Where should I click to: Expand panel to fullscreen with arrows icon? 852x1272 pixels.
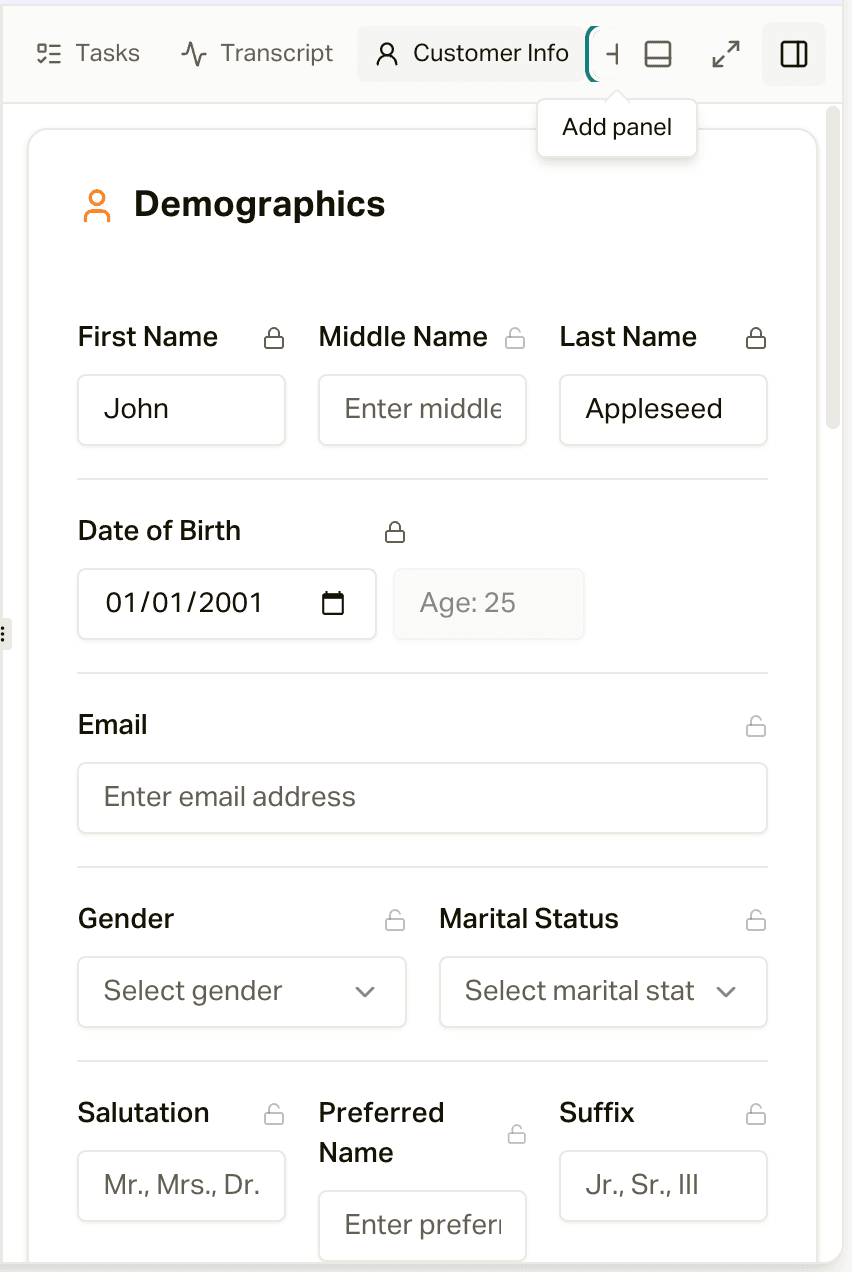pyautogui.click(x=726, y=54)
